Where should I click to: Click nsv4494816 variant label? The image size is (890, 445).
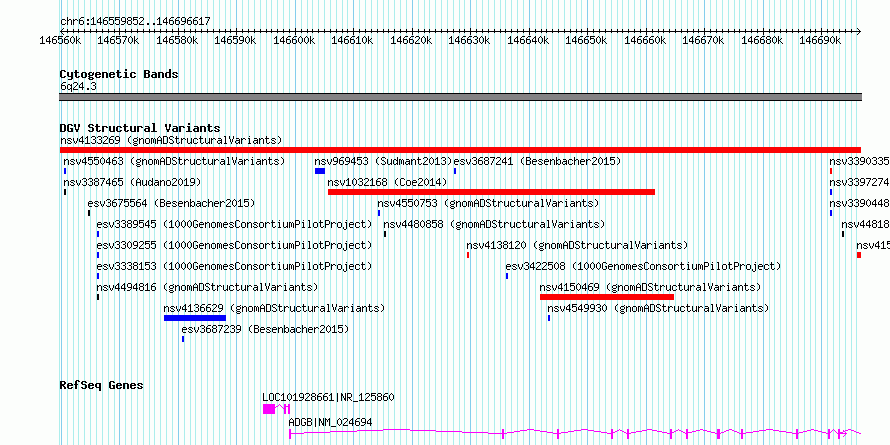(x=207, y=287)
